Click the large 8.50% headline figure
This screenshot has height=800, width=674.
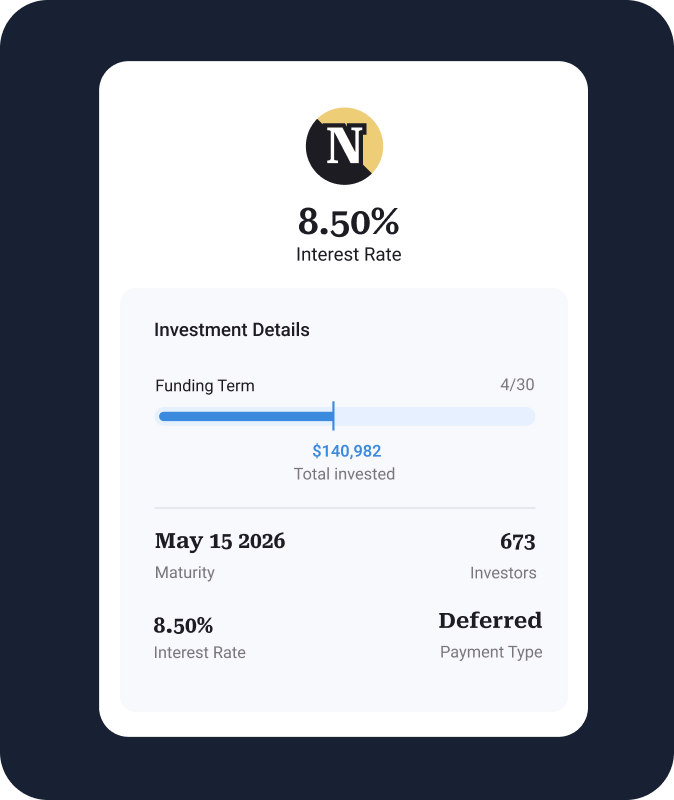point(348,222)
